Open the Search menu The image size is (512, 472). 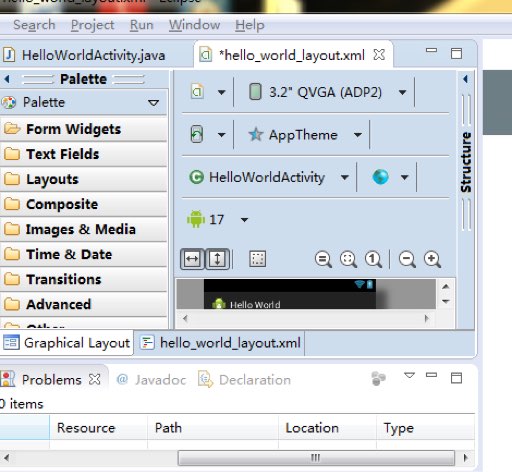(34, 25)
